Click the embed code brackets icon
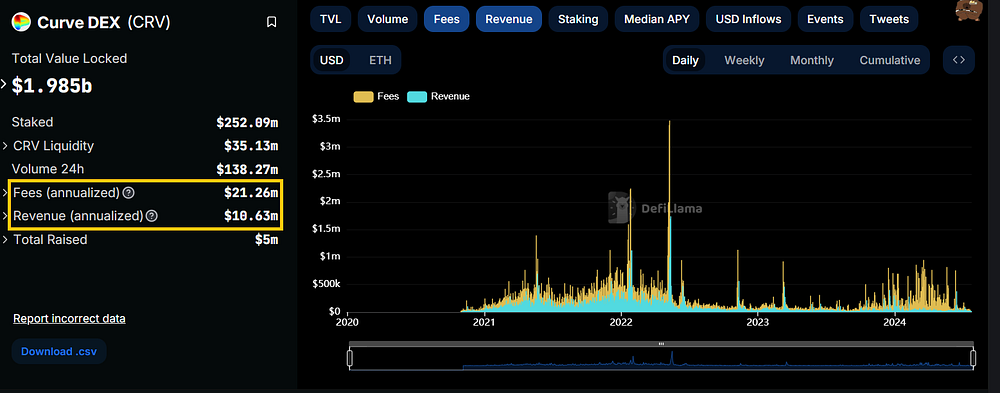The width and height of the screenshot is (1000, 393). coord(959,60)
